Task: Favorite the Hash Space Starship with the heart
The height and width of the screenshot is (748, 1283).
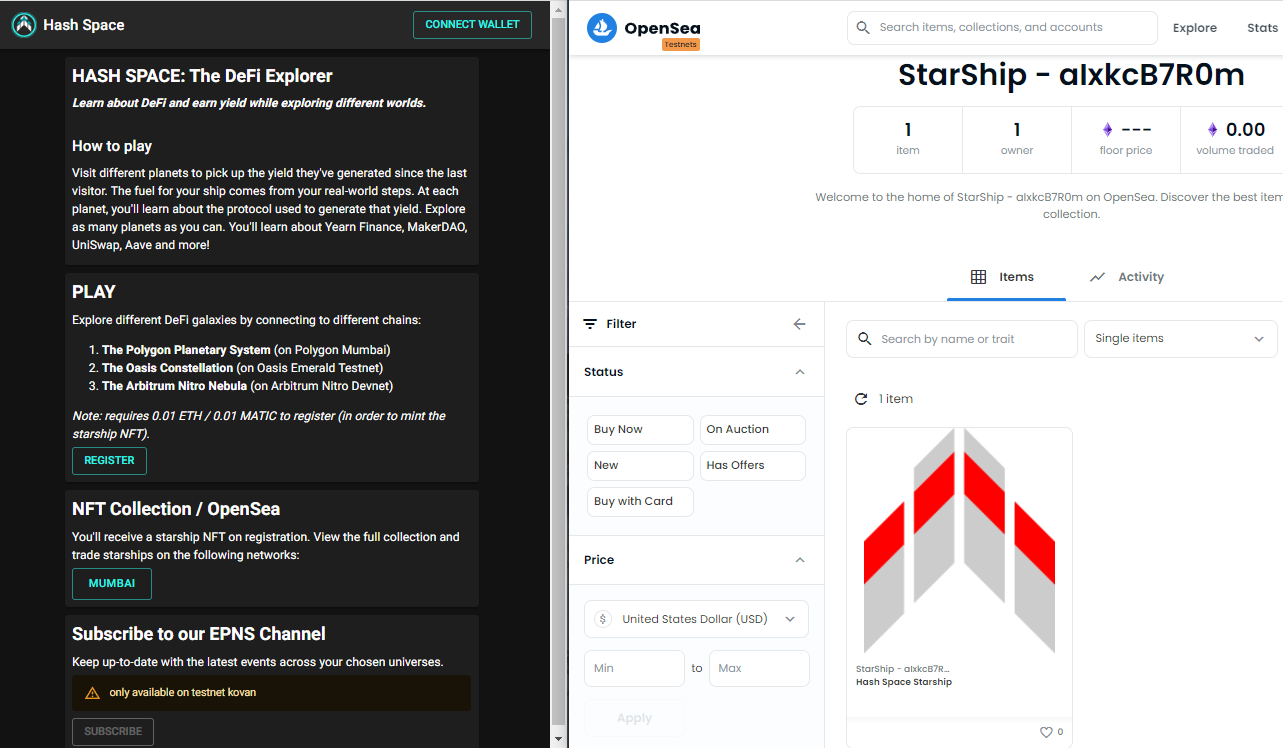Action: point(1046,732)
